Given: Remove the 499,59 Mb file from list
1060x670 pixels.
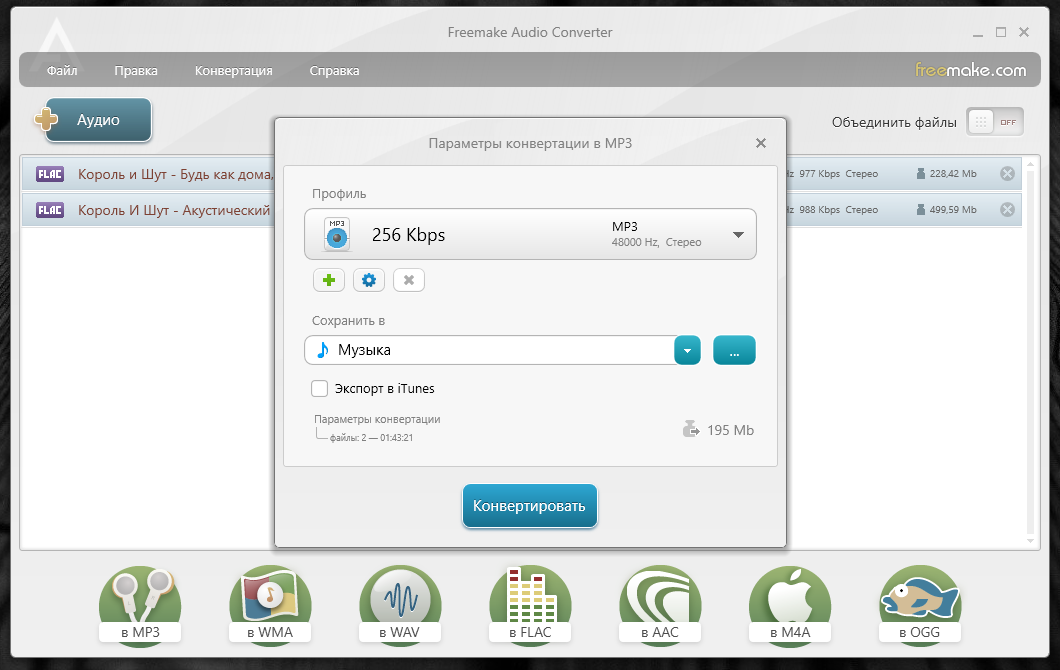Looking at the screenshot, I should tap(1007, 210).
